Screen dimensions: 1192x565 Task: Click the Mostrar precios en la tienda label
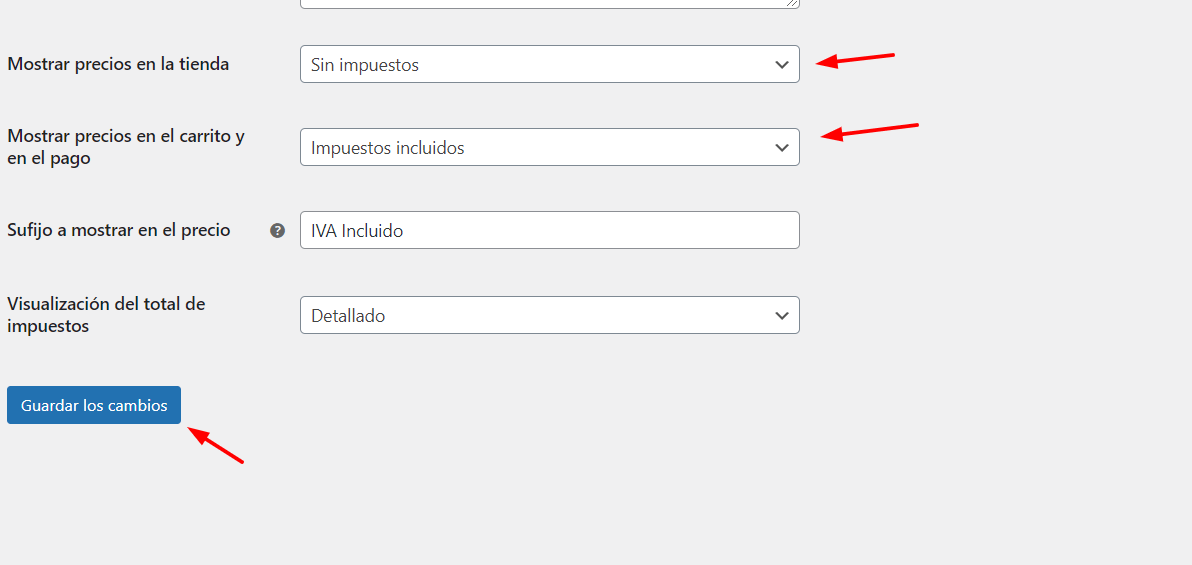pyautogui.click(x=118, y=65)
